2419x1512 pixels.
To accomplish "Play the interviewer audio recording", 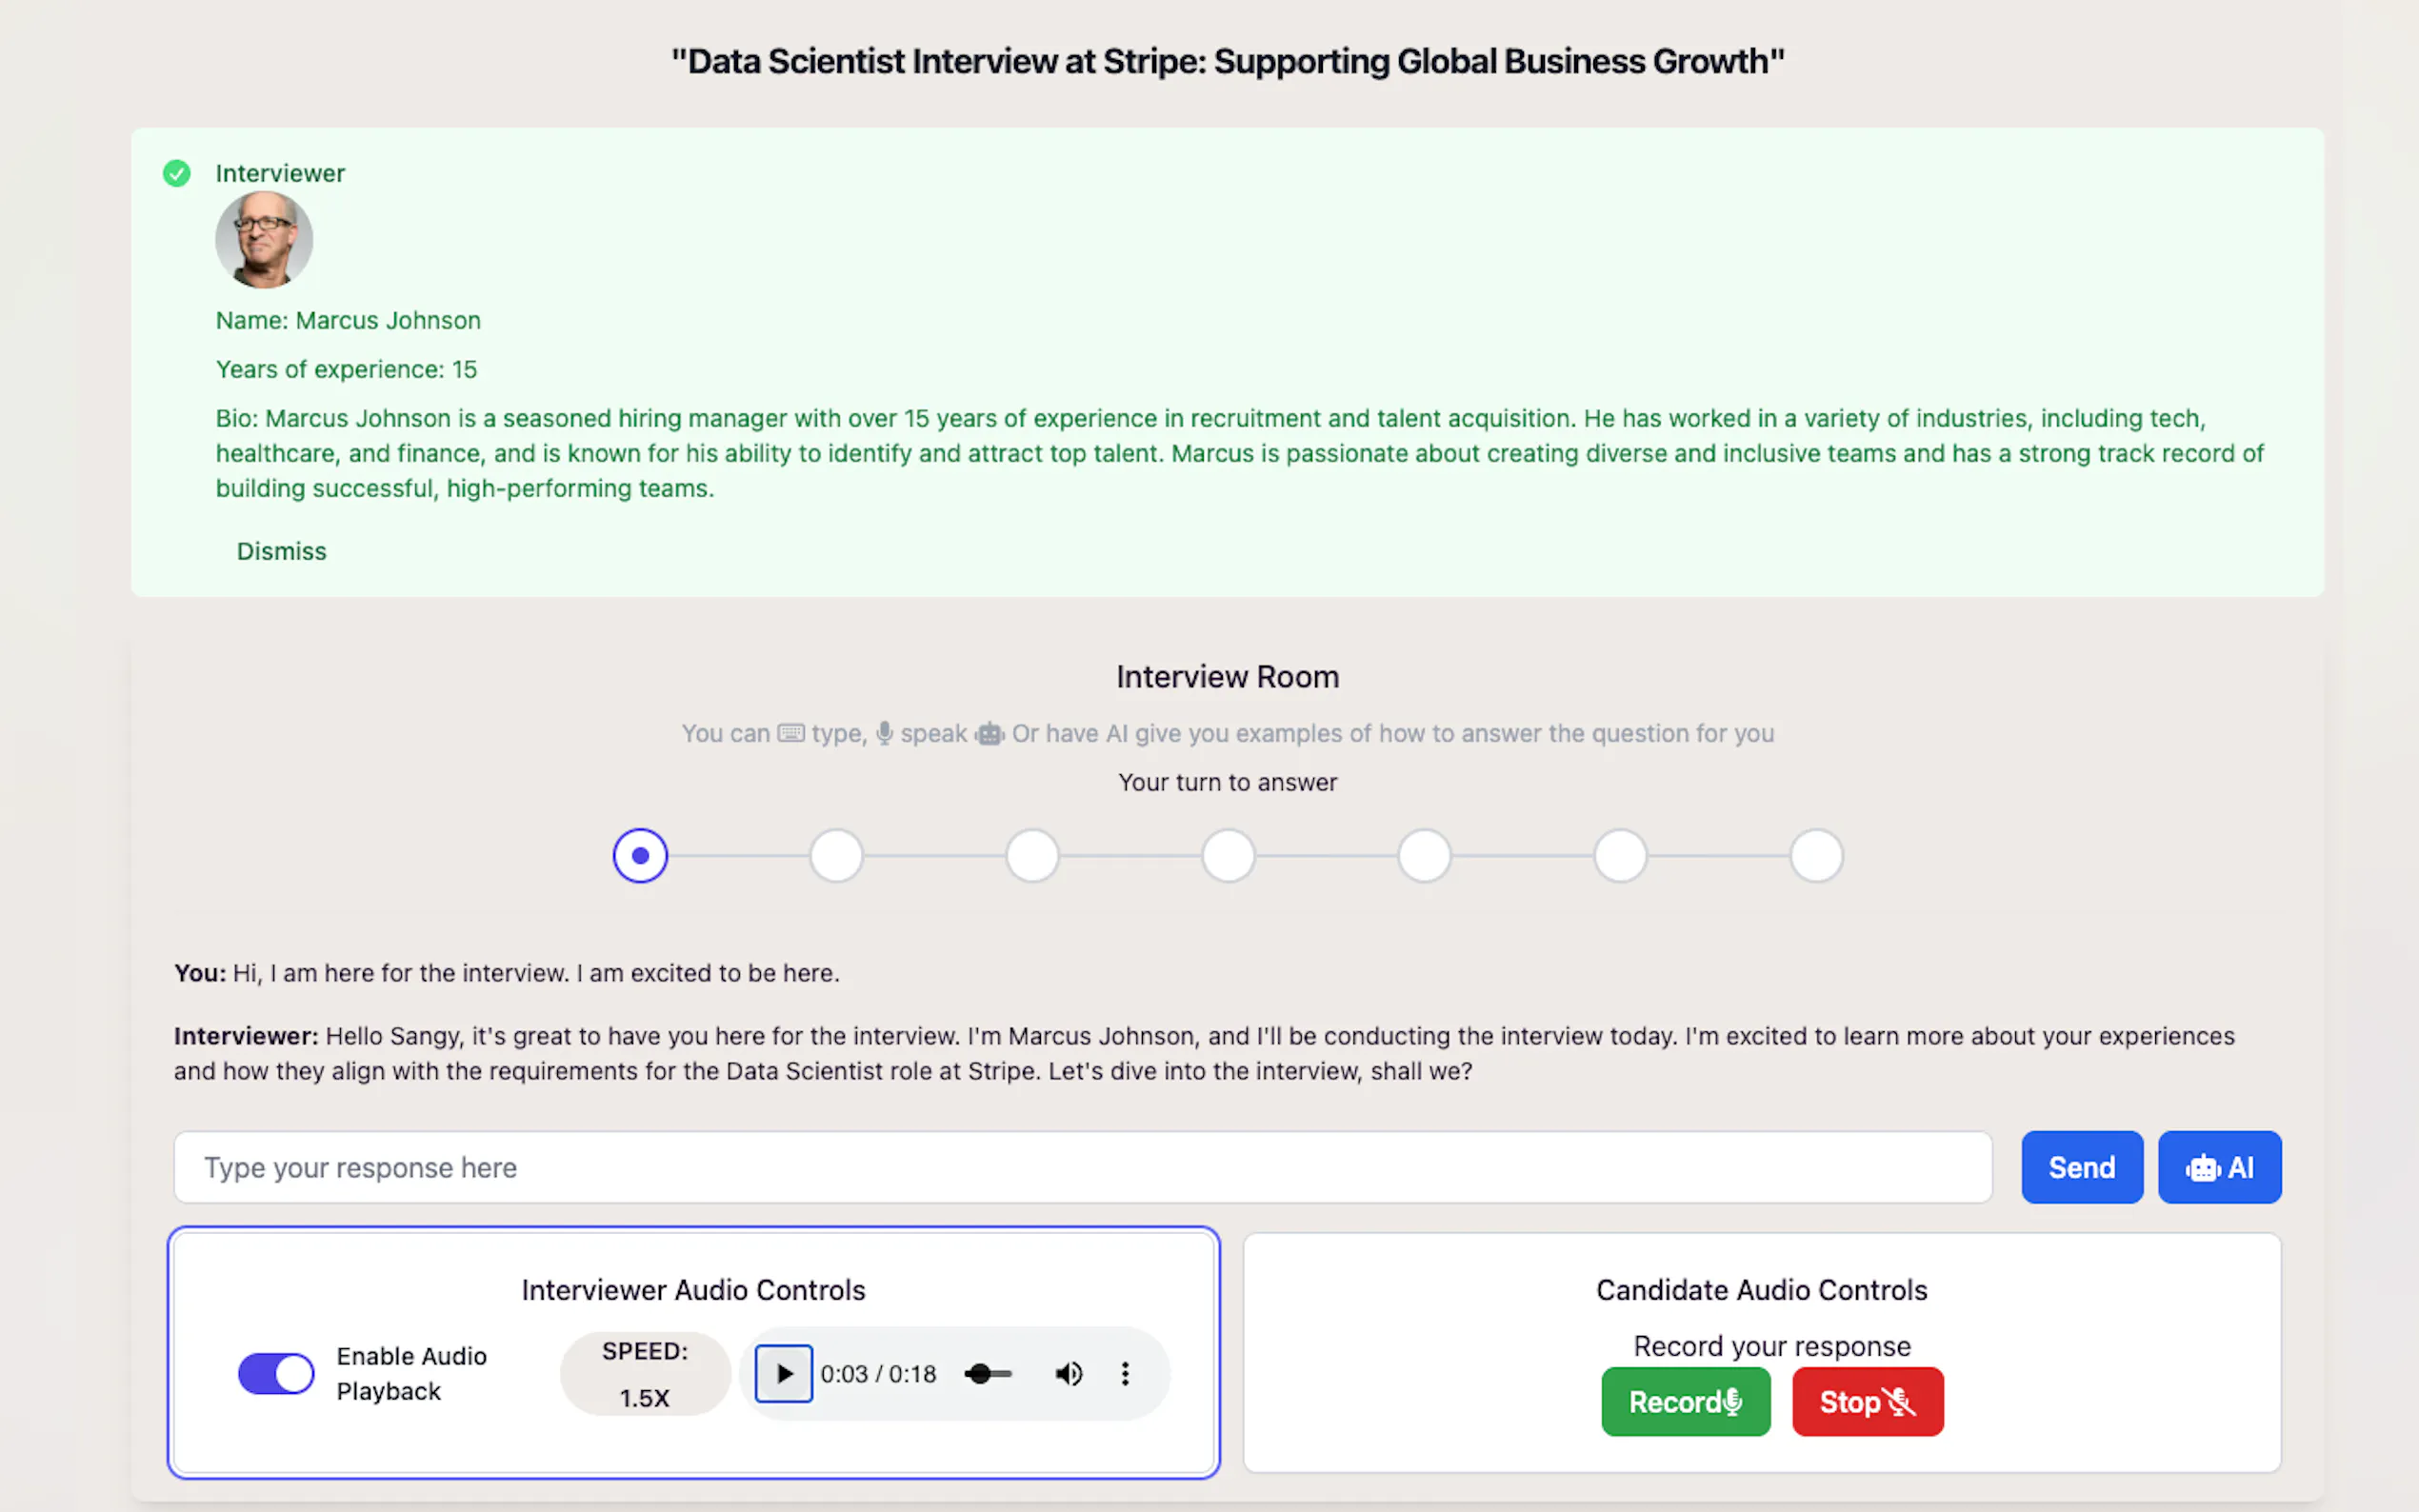I will coord(783,1373).
